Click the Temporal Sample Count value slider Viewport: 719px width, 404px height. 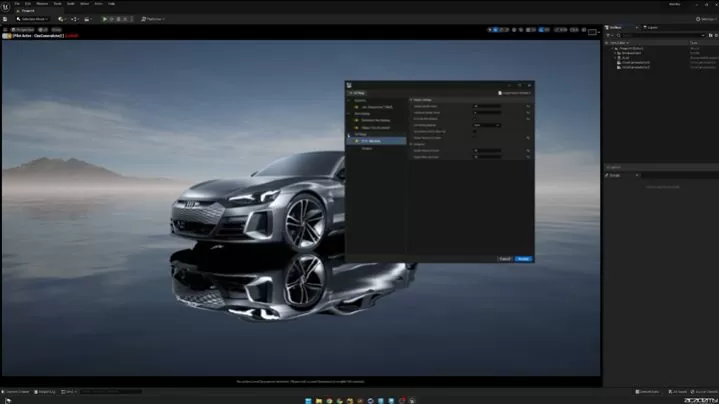(487, 113)
